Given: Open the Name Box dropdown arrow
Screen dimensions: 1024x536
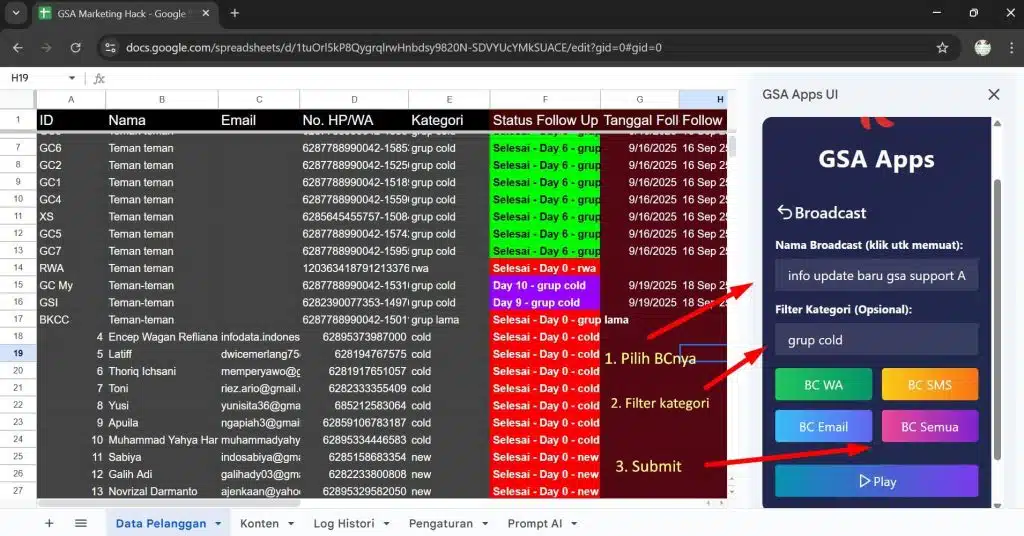Looking at the screenshot, I should (71, 78).
